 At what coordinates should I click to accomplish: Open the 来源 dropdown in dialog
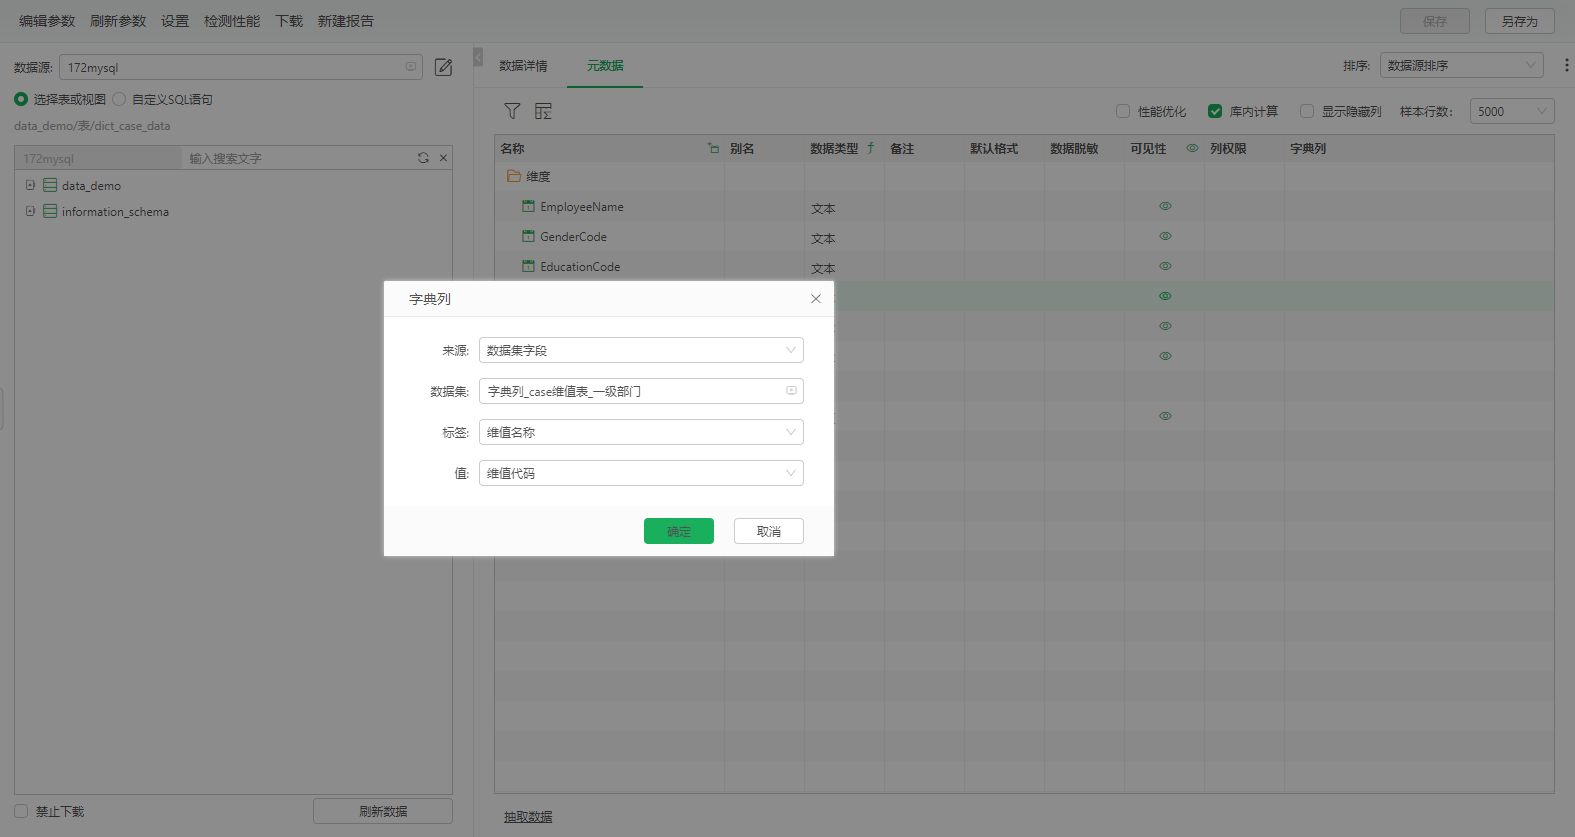click(641, 350)
